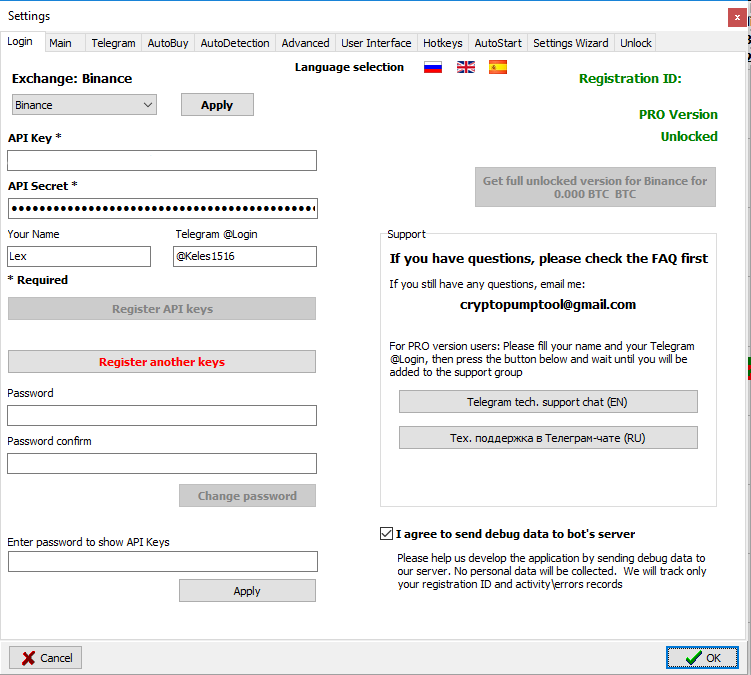Click the Telegram @Login field

[245, 256]
